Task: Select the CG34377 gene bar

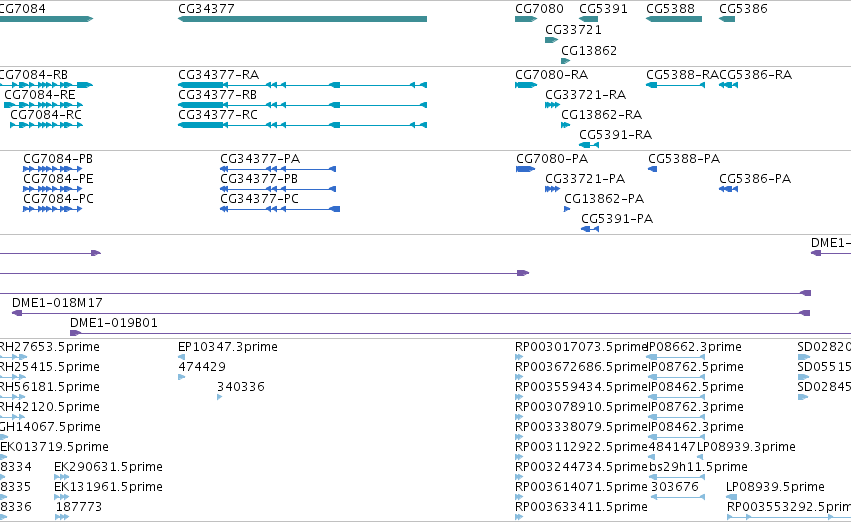Action: point(302,19)
